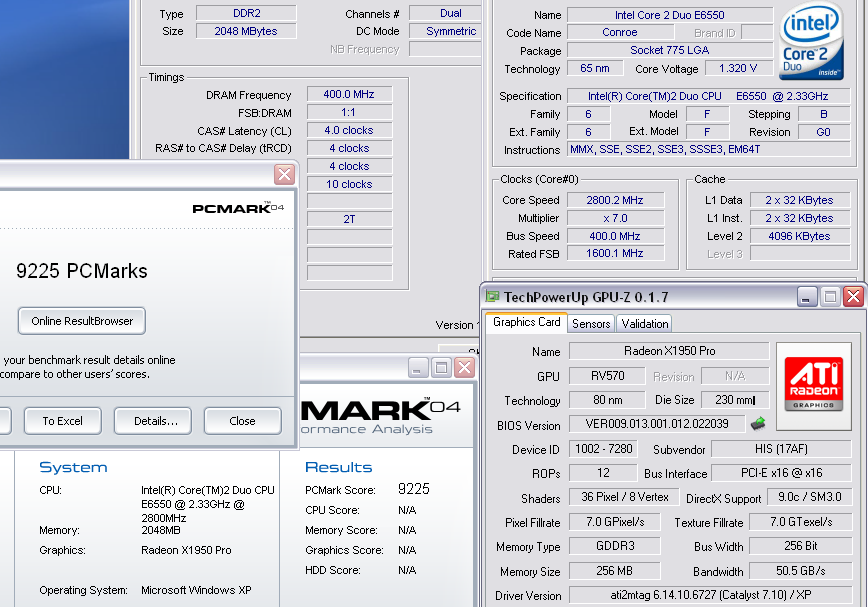The height and width of the screenshot is (607, 868).
Task: Close the PCMark04 main window
Action: coord(464,367)
